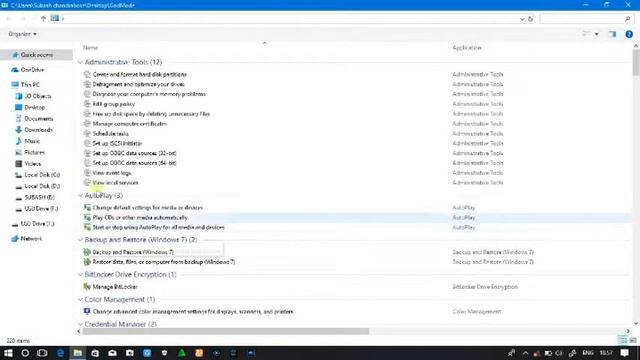Open Documents in the sidebar
This screenshot has width=640, height=360.
point(38,119)
